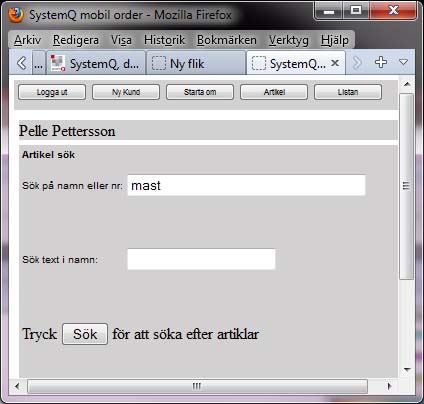Click the vertical scrollbar thumb
Viewport: 424px width, 404px height.
pyautogui.click(x=406, y=186)
